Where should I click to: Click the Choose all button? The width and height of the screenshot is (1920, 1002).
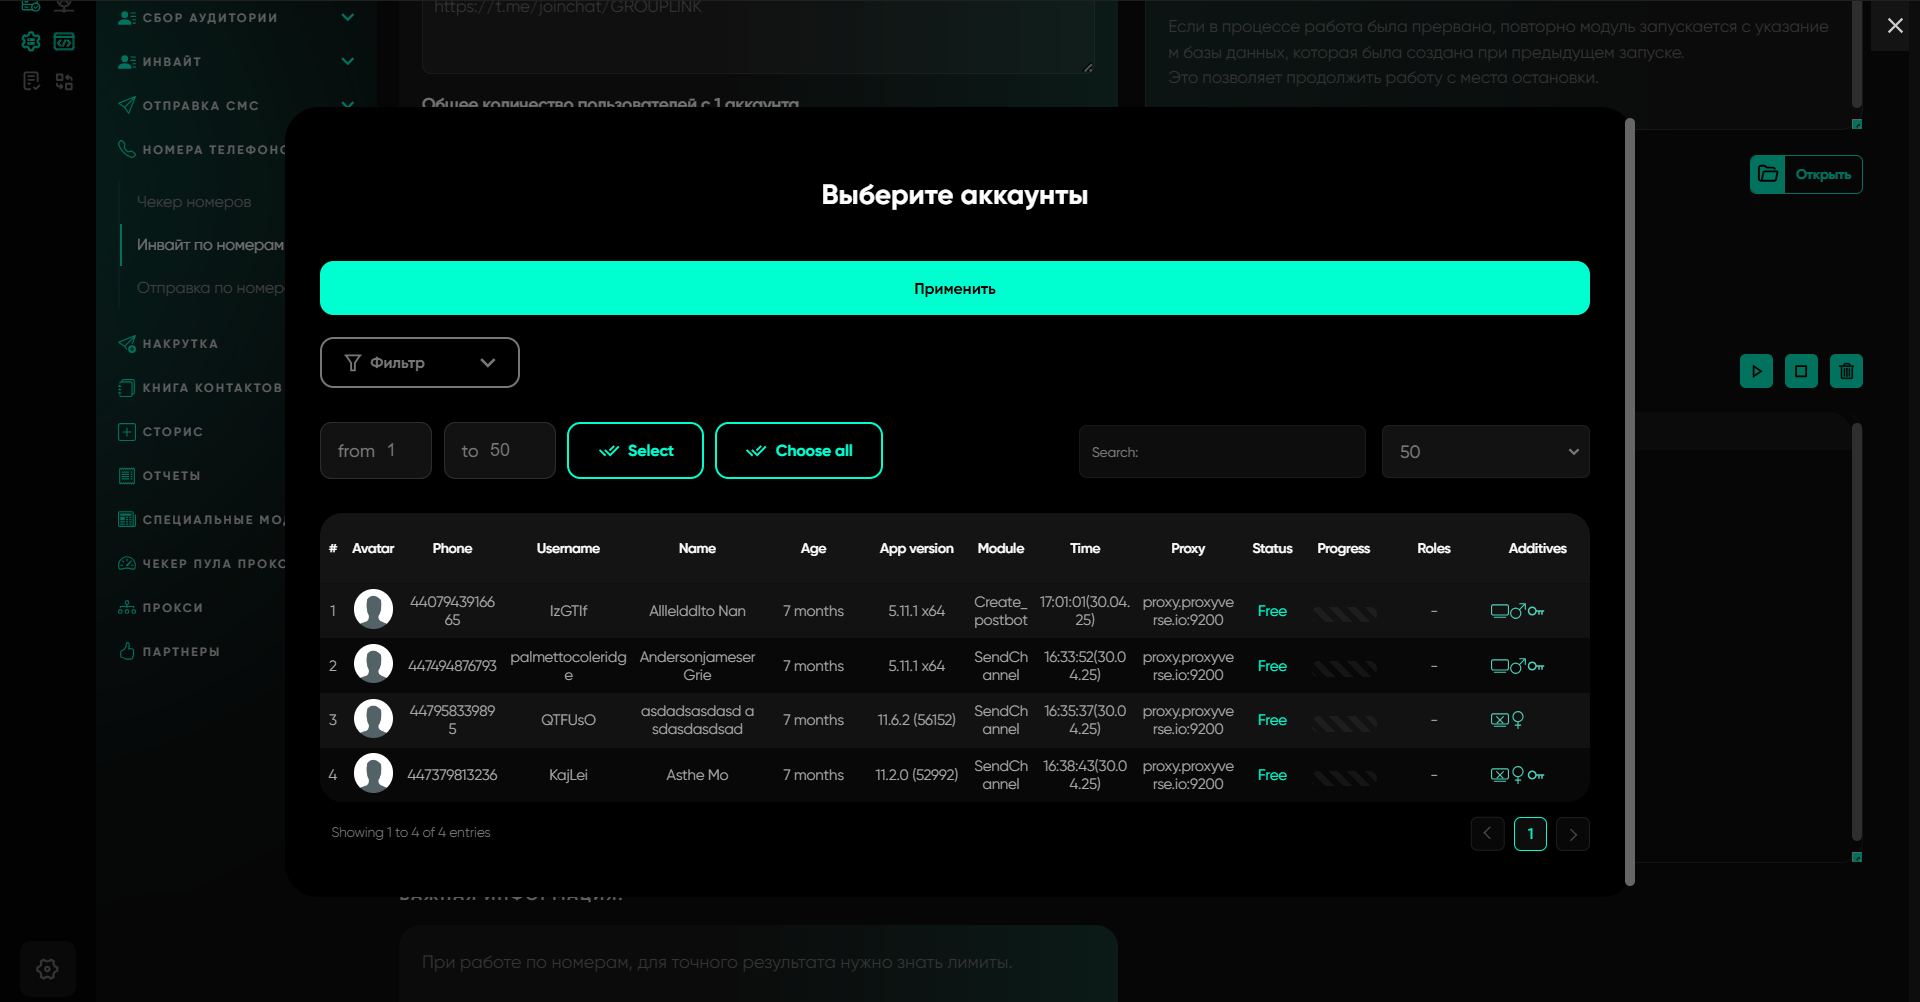point(798,451)
